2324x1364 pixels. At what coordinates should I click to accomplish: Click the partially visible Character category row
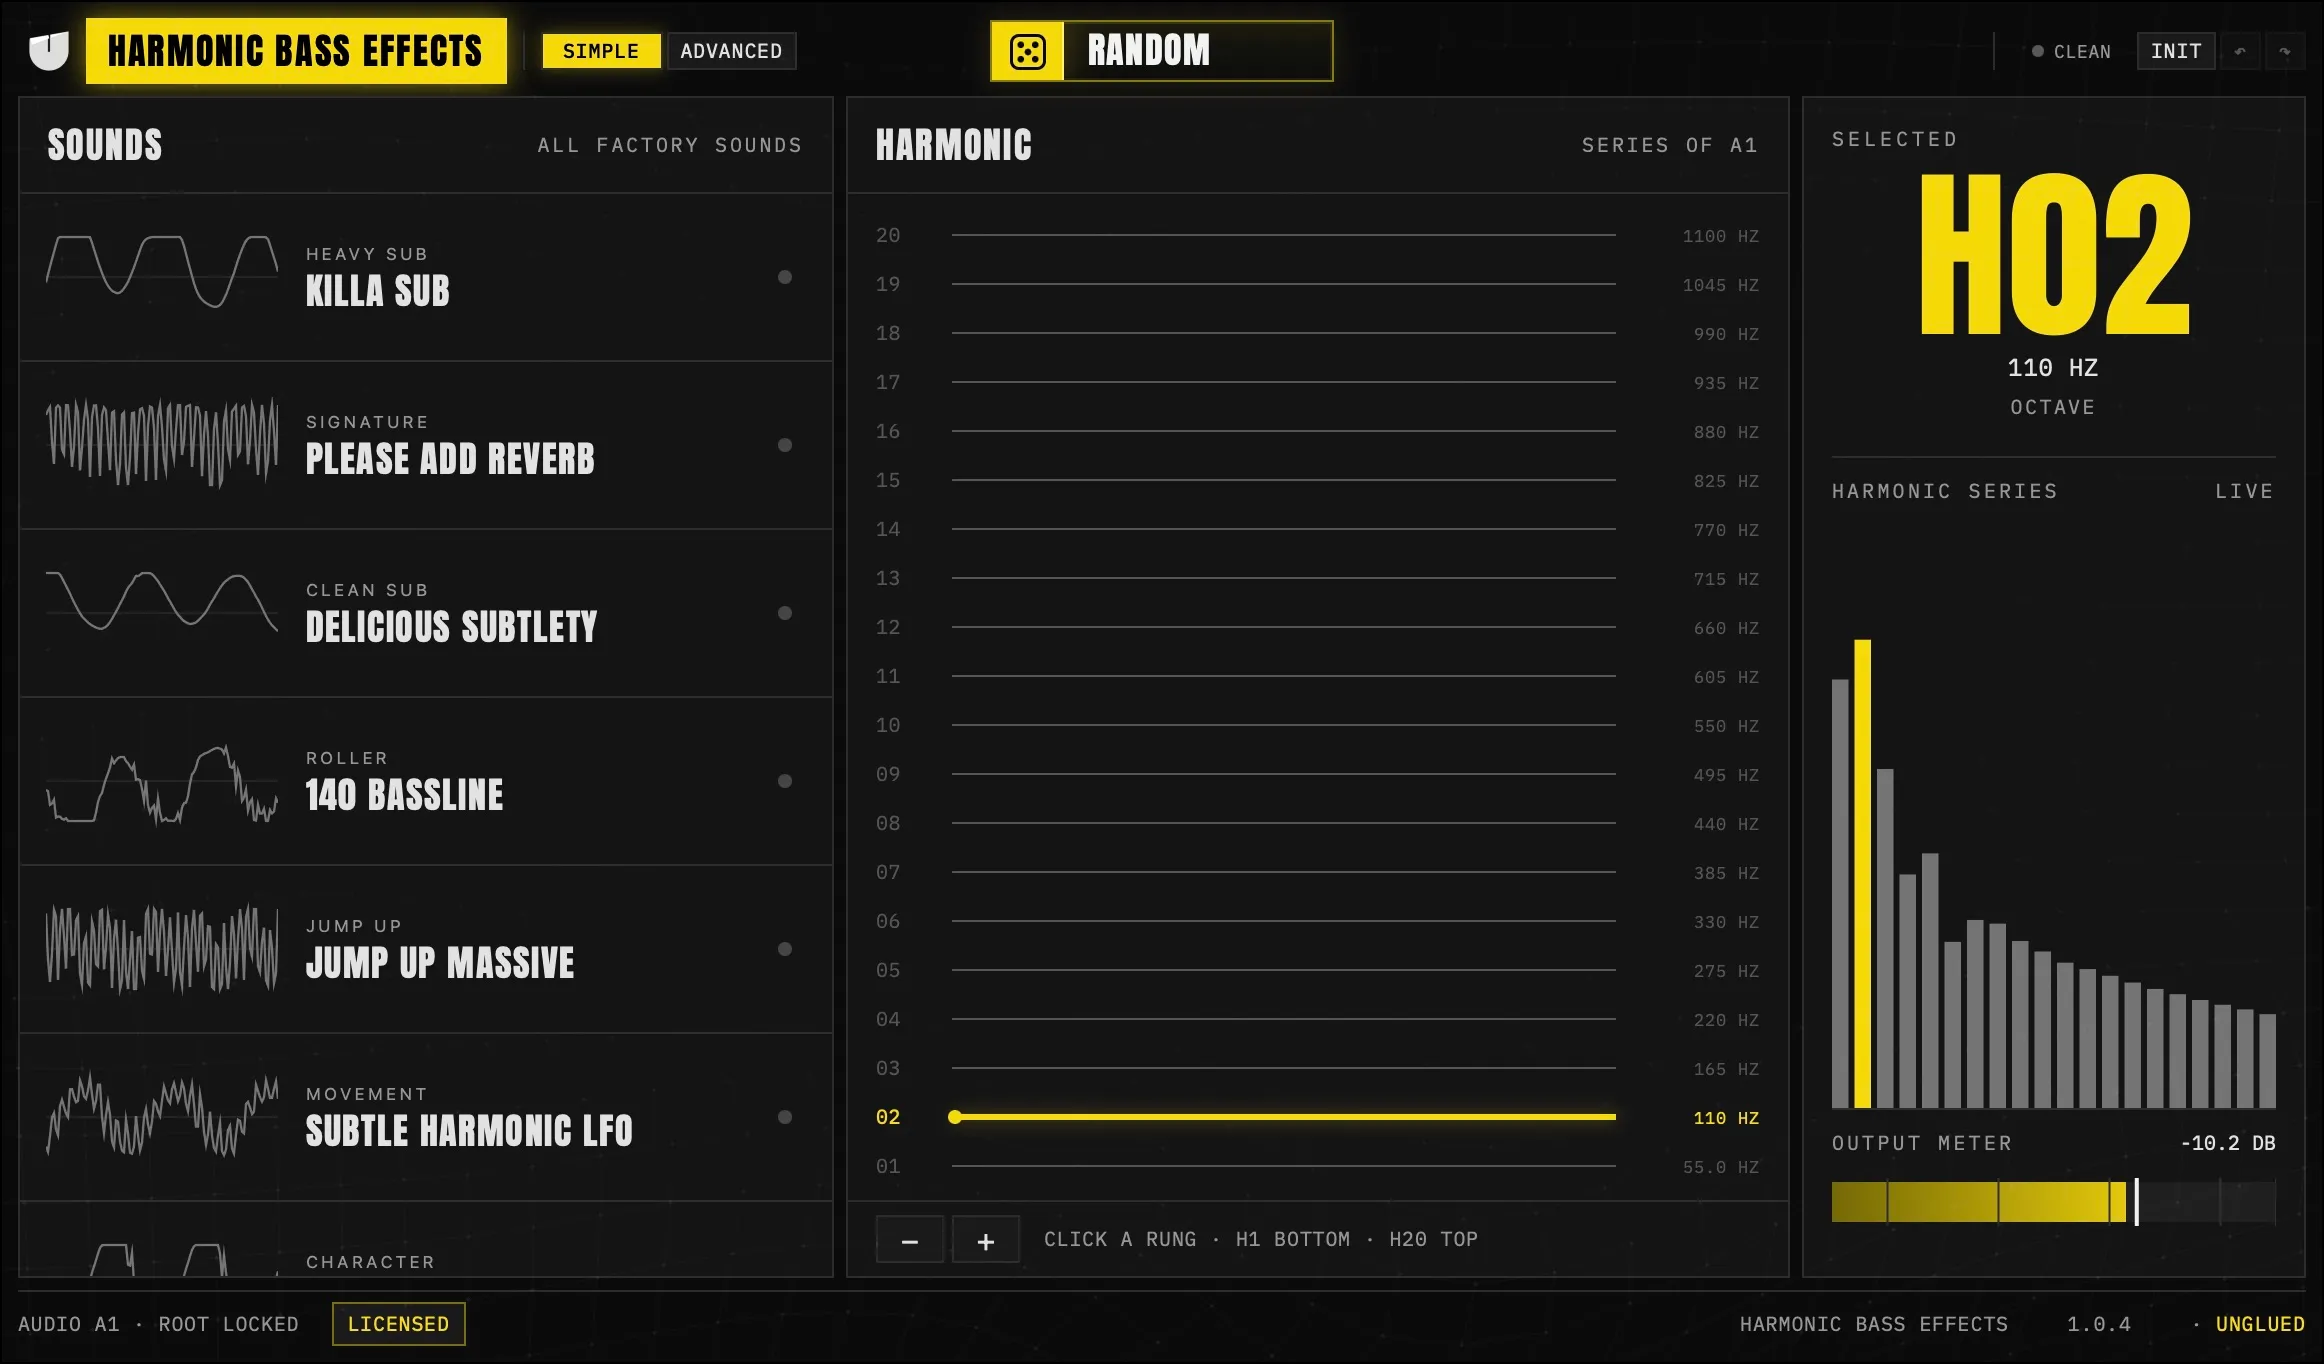coord(426,1240)
